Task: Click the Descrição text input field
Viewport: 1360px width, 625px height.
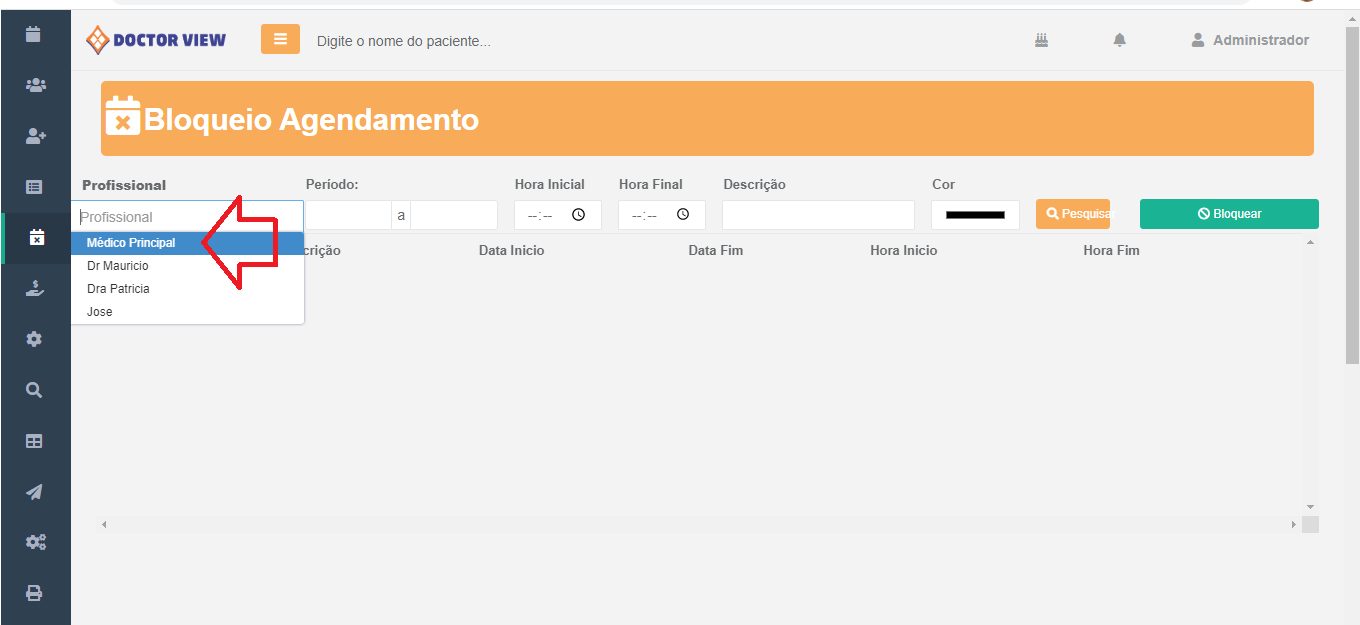Action: point(817,215)
